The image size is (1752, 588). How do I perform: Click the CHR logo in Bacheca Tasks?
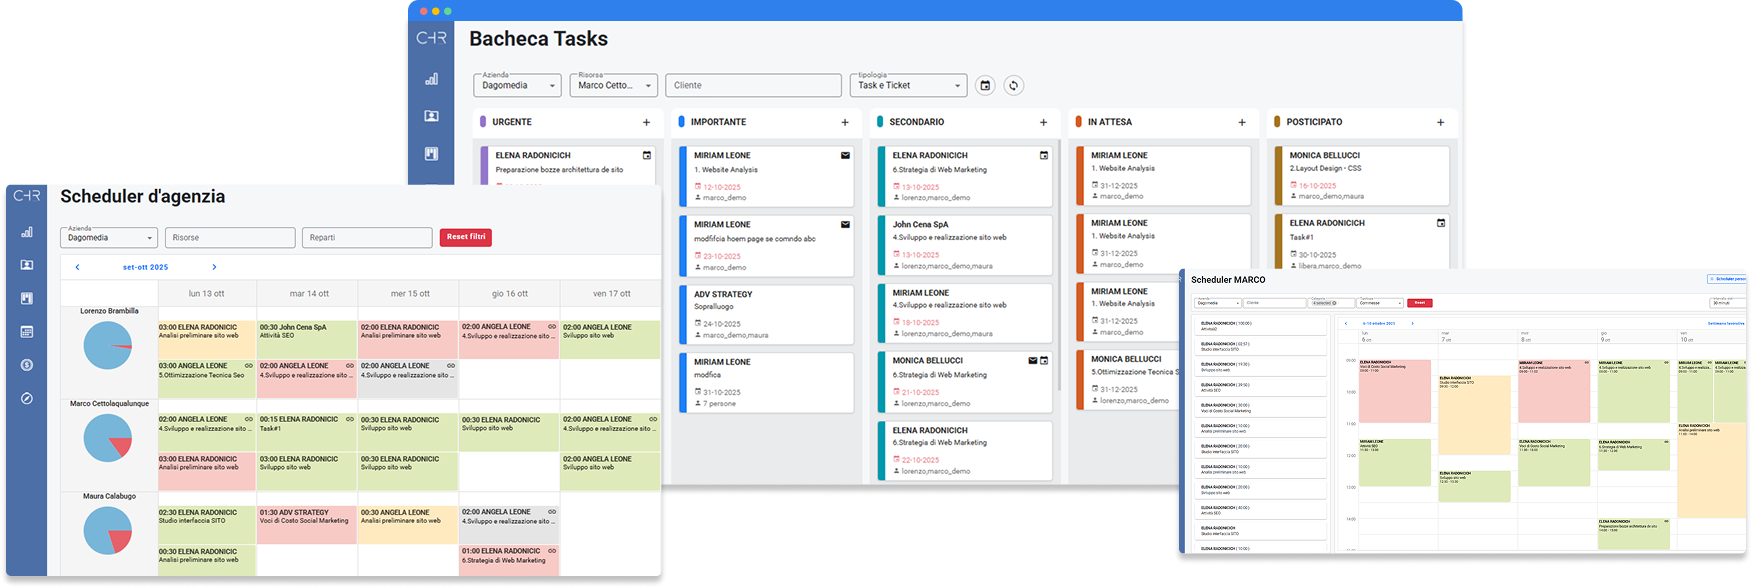click(431, 38)
